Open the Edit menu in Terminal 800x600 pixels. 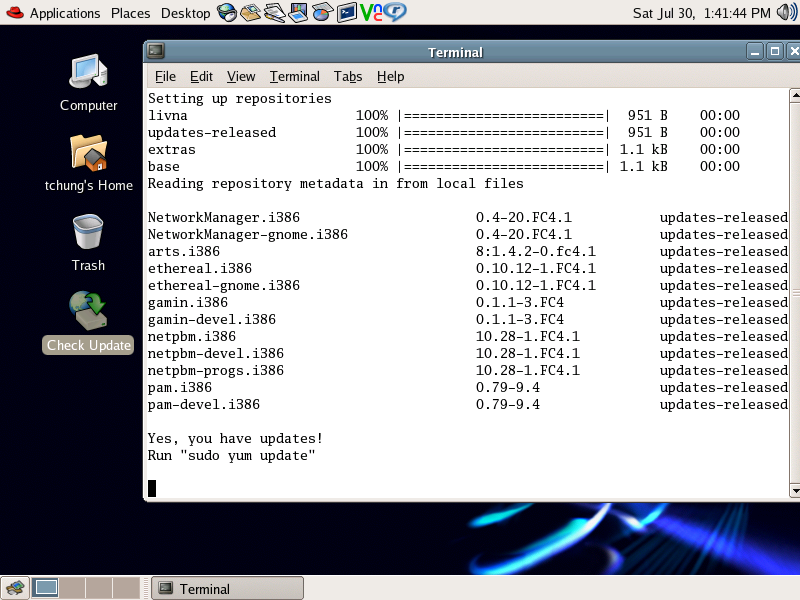pos(201,77)
